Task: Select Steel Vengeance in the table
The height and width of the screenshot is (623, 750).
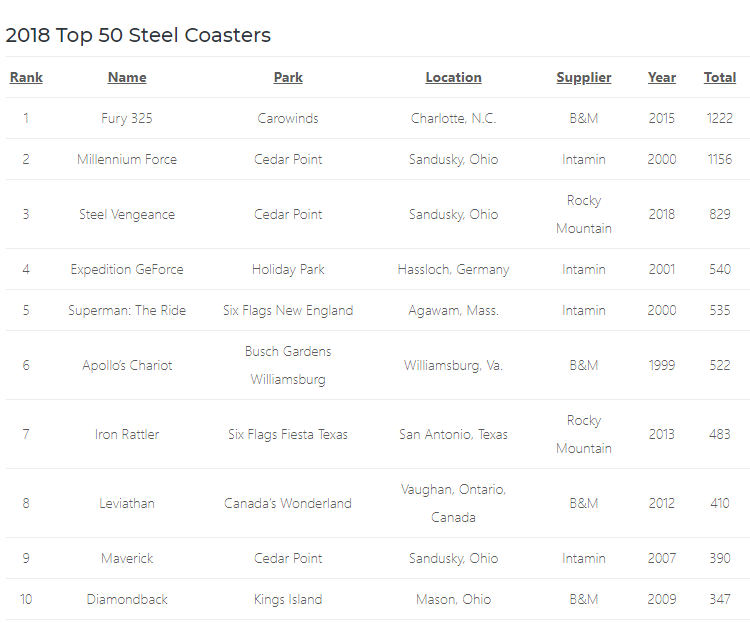Action: (127, 214)
